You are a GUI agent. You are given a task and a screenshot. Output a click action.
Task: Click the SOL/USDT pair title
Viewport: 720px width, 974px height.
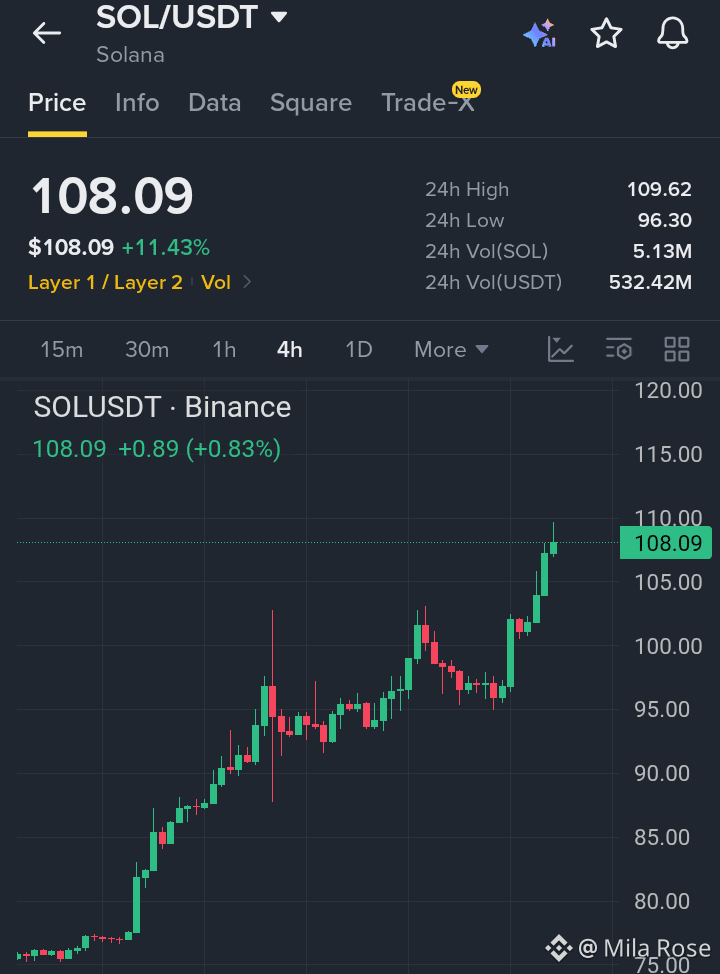[x=177, y=17]
